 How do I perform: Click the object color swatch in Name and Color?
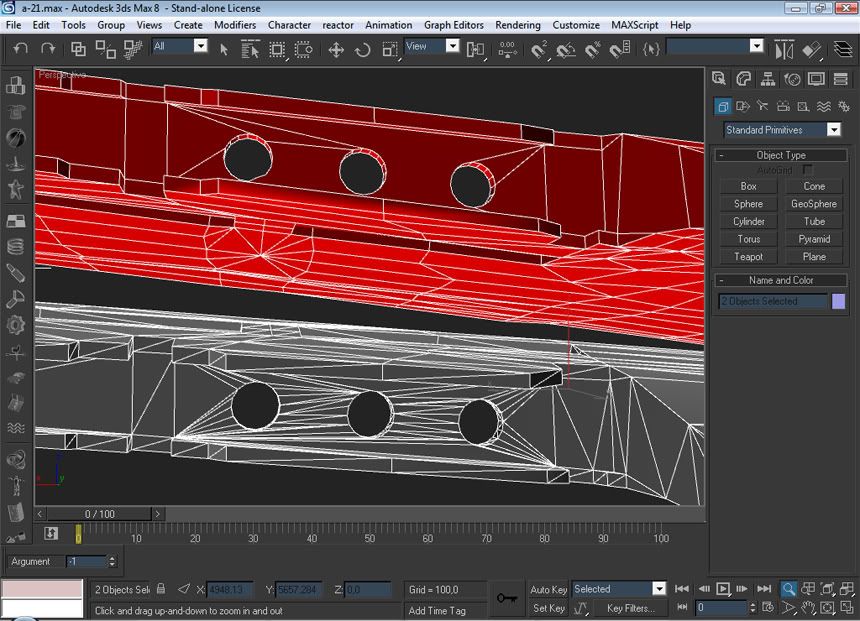point(838,301)
